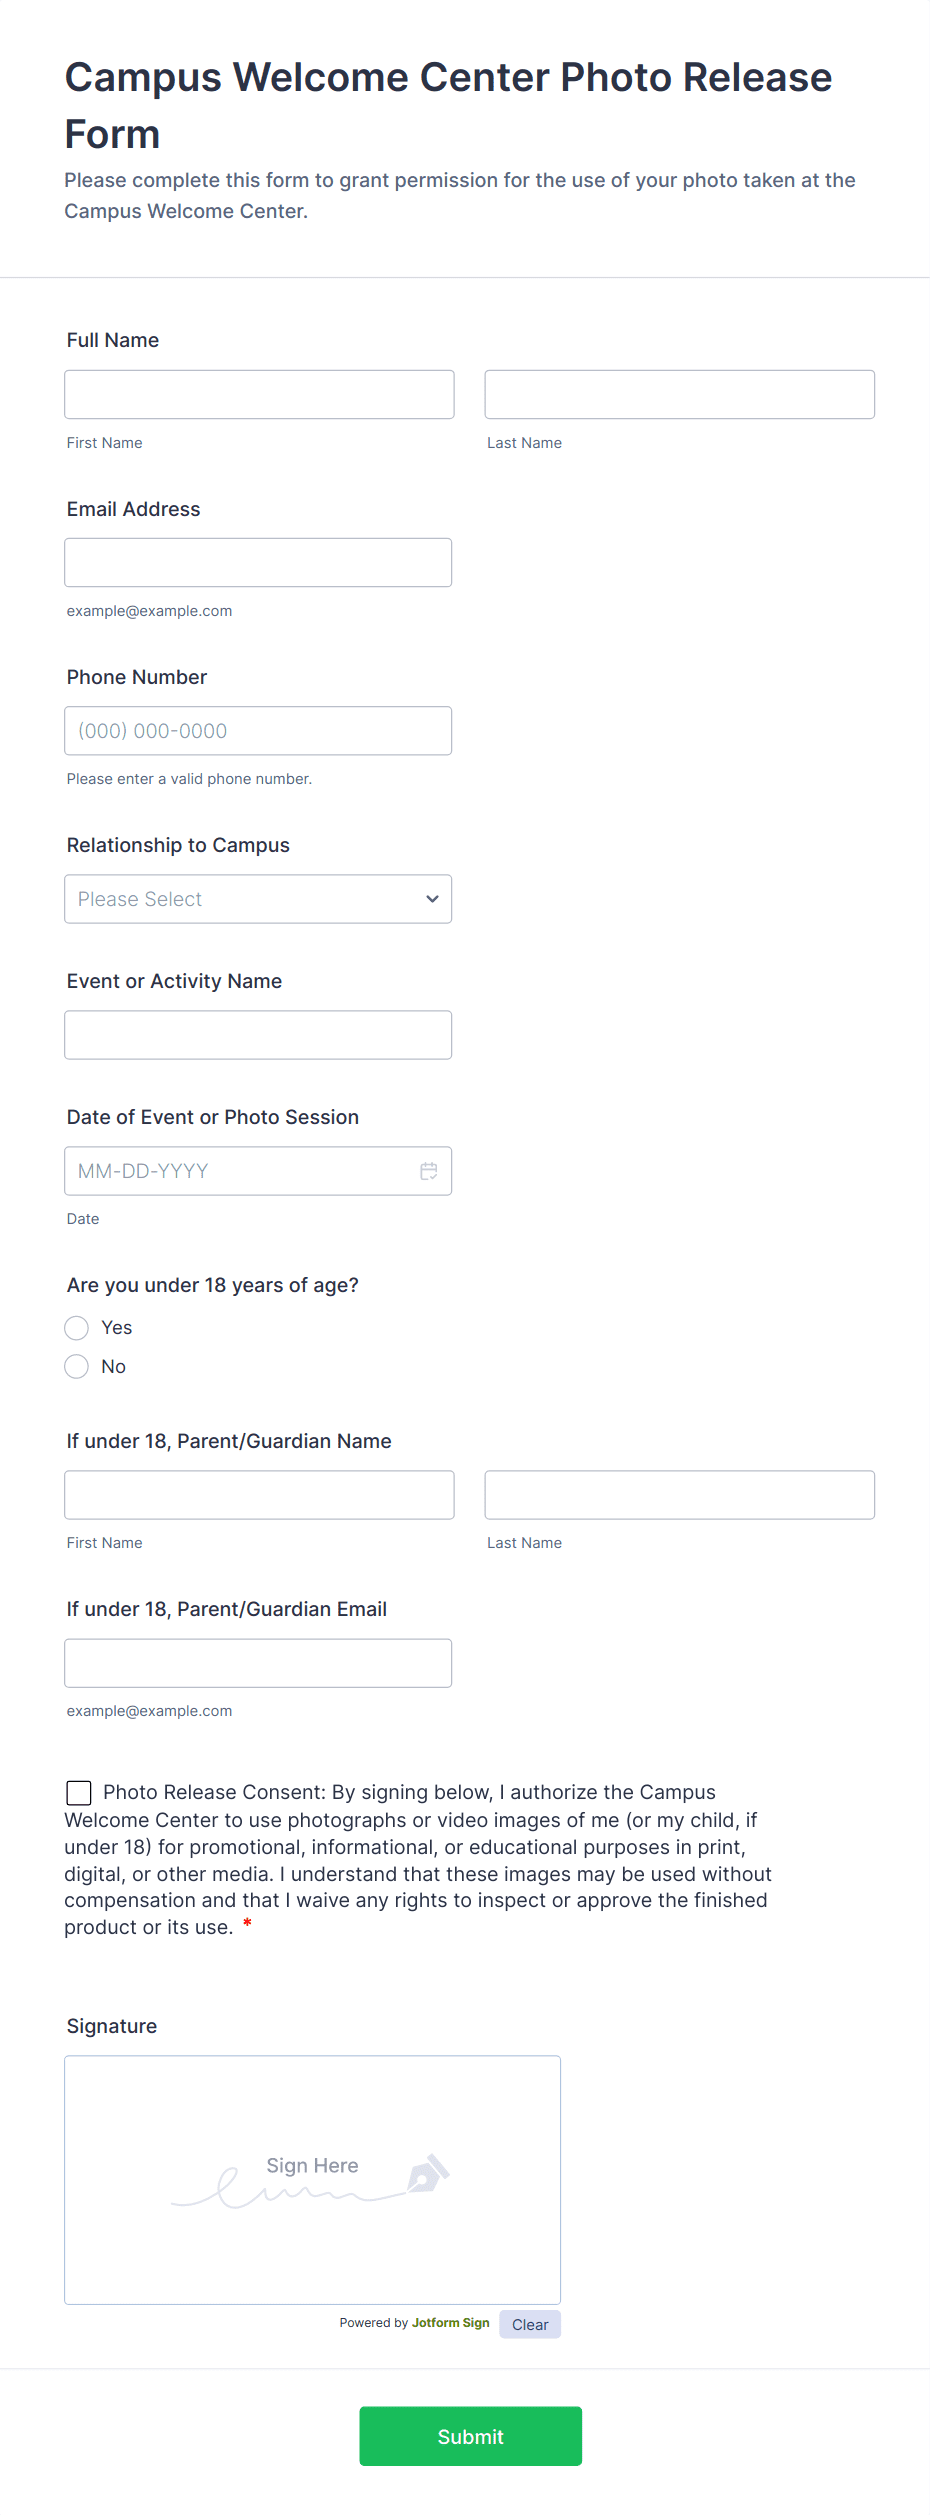Screen dimensions: 930x2515
Task: Check the Photo Release Consent checkbox
Action: pyautogui.click(x=79, y=1793)
